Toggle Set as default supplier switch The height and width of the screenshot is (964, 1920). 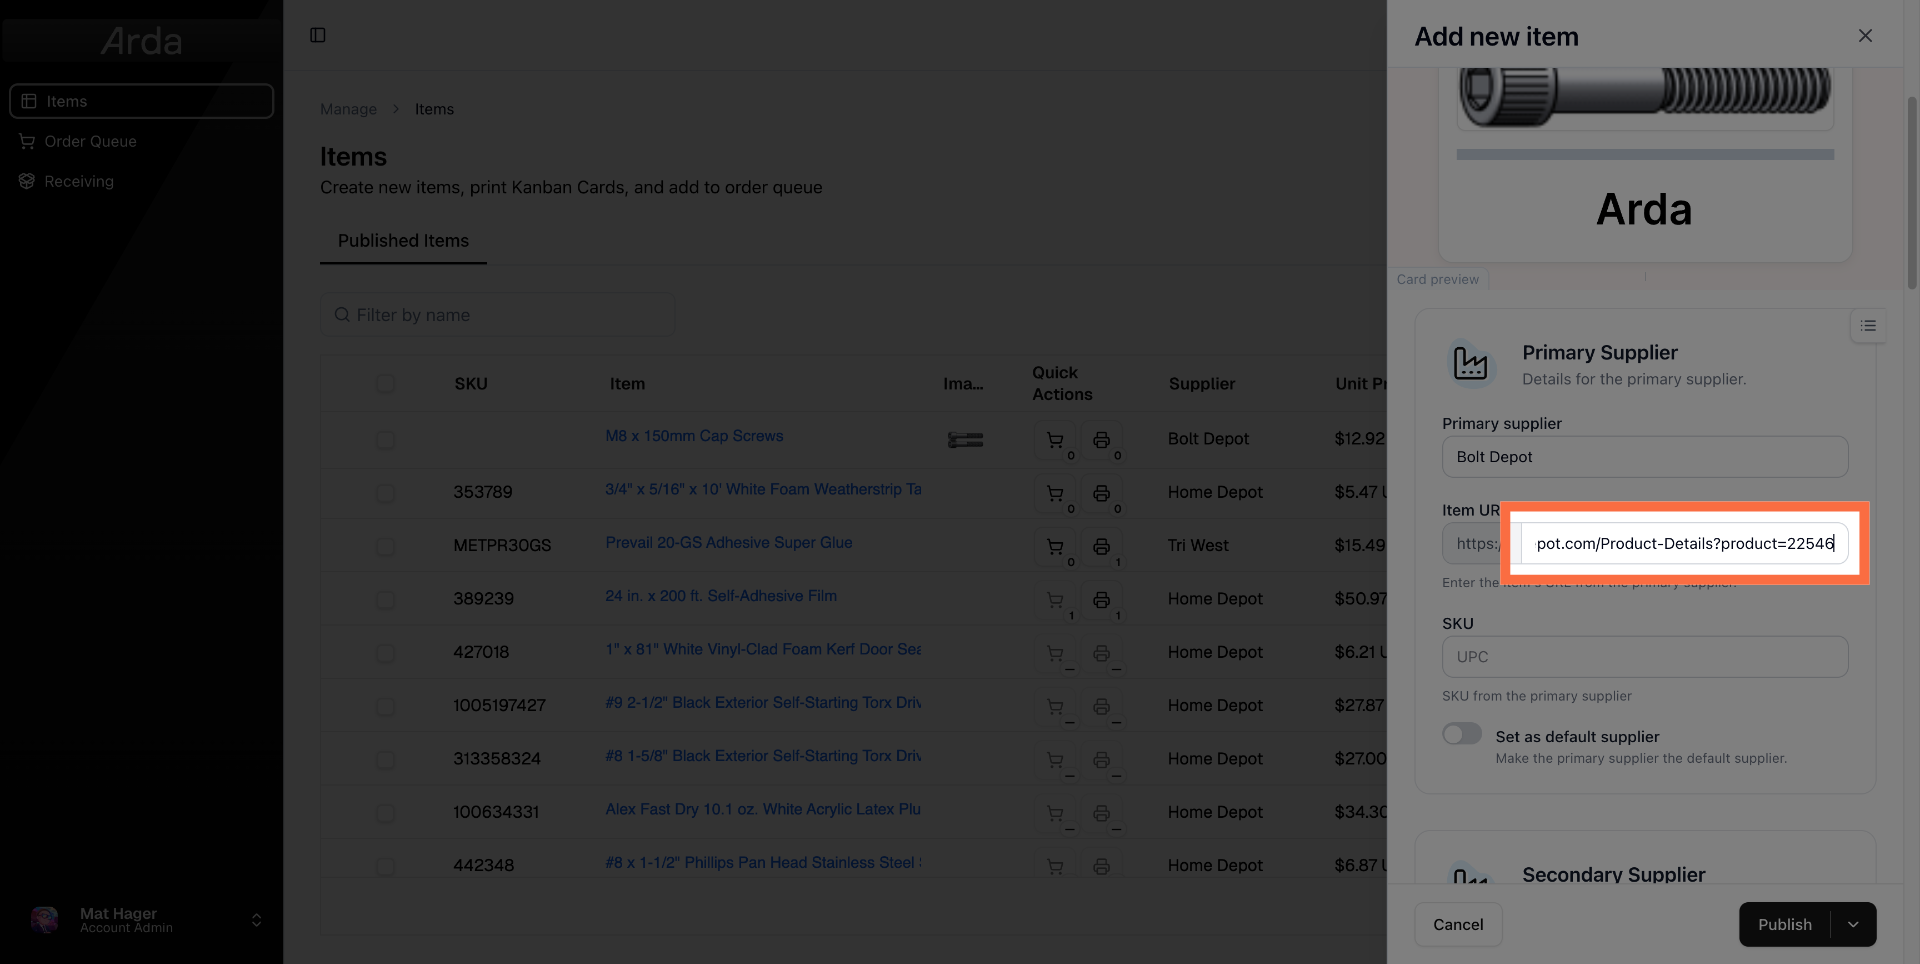1462,734
